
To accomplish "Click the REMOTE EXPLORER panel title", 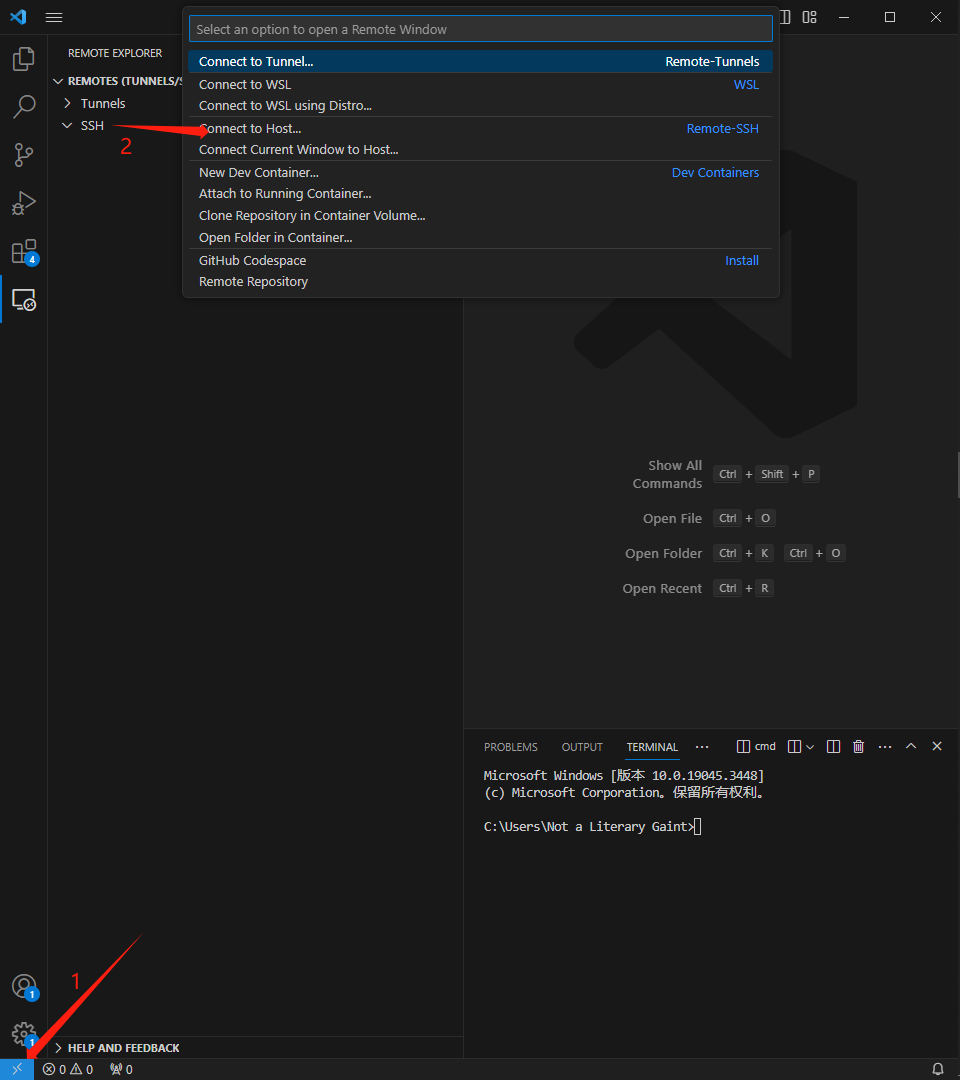I will pos(115,53).
